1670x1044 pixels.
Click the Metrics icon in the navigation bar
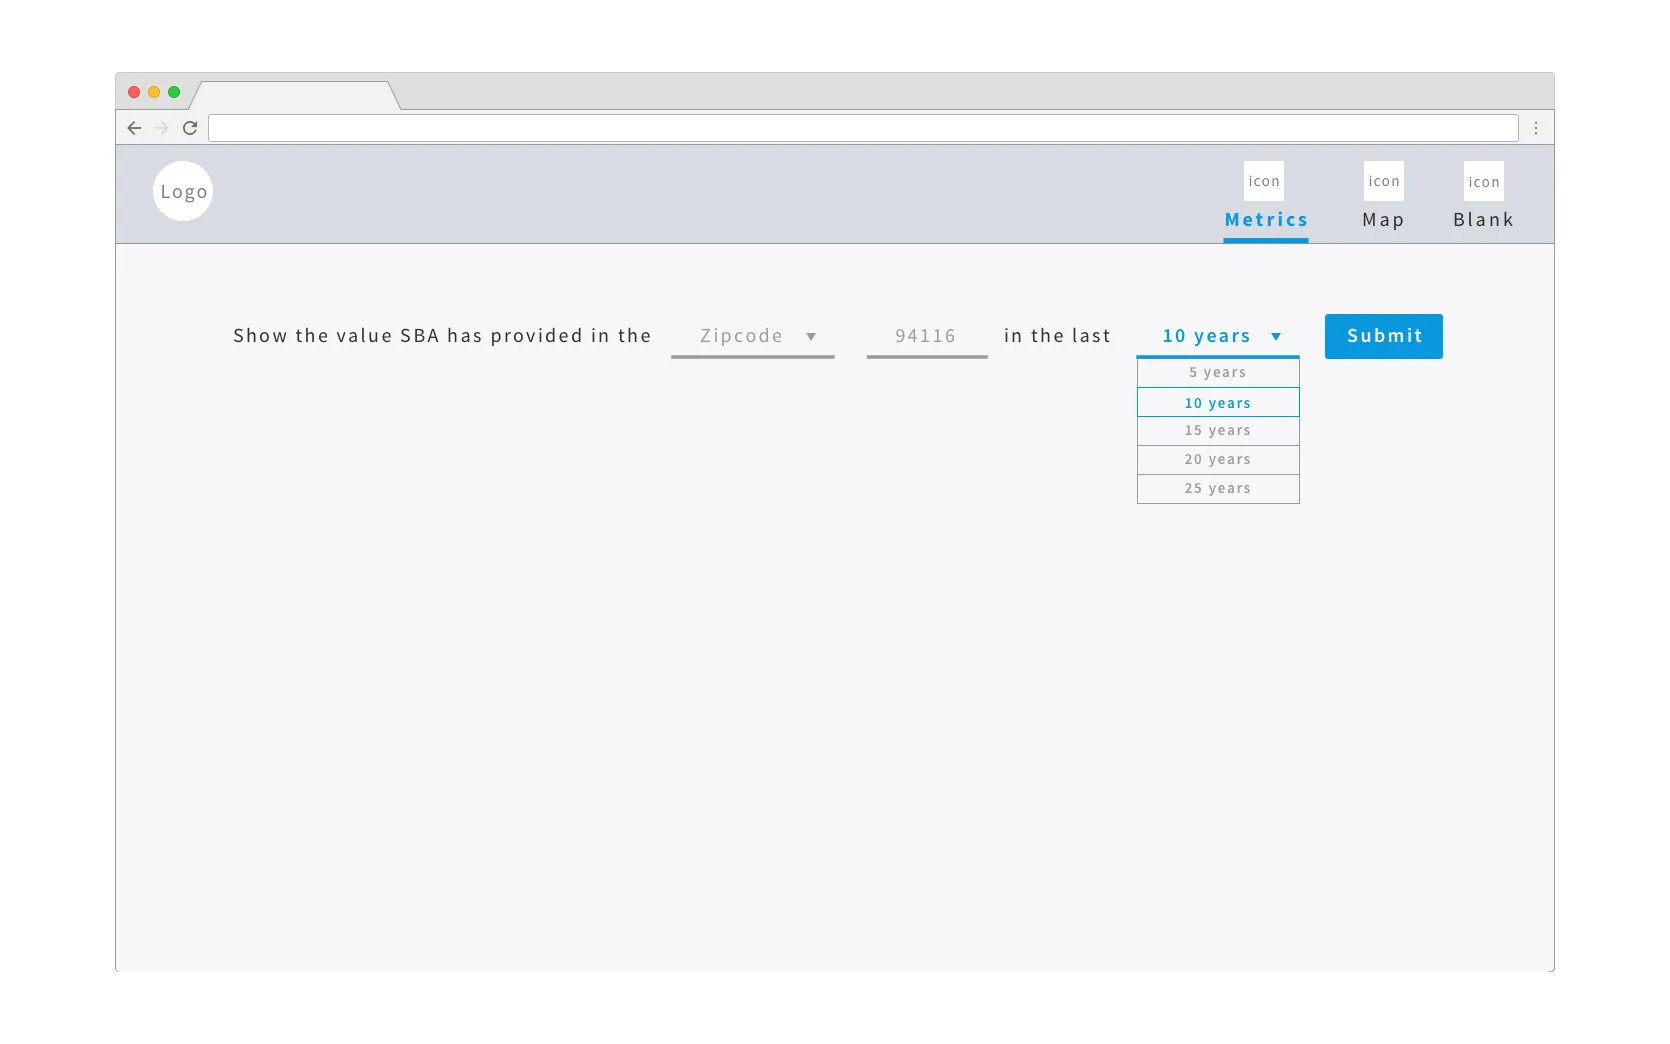1263,181
